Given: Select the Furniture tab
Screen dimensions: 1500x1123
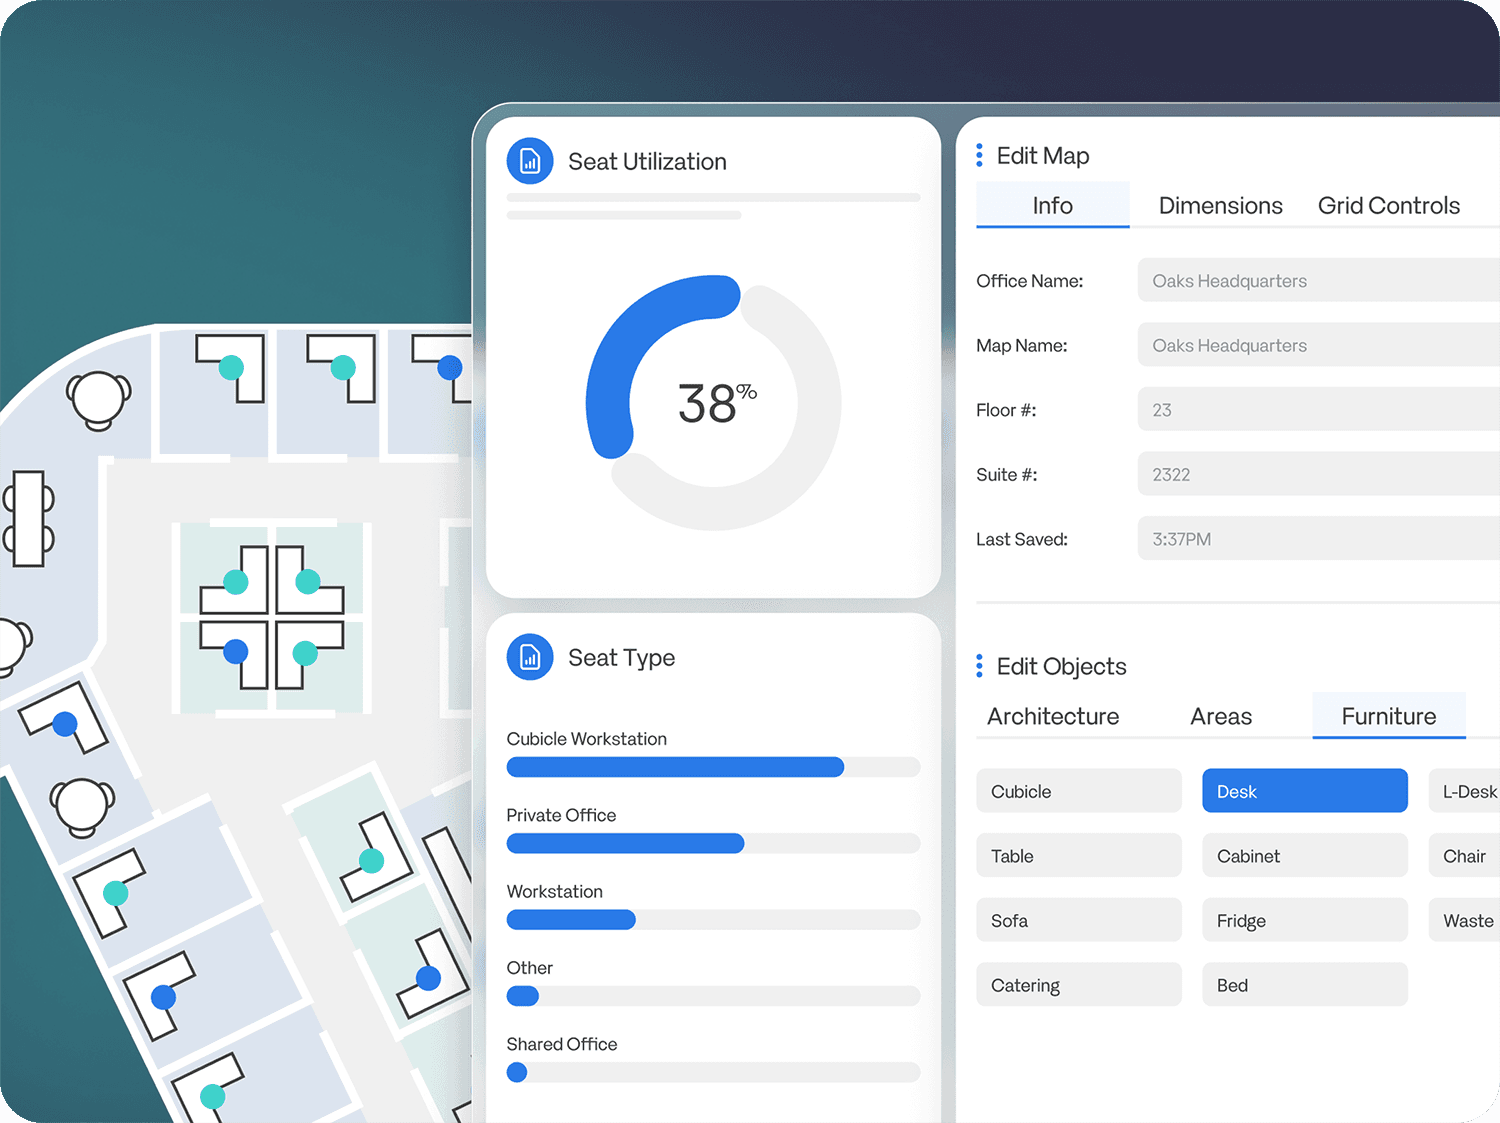Looking at the screenshot, I should (x=1388, y=716).
